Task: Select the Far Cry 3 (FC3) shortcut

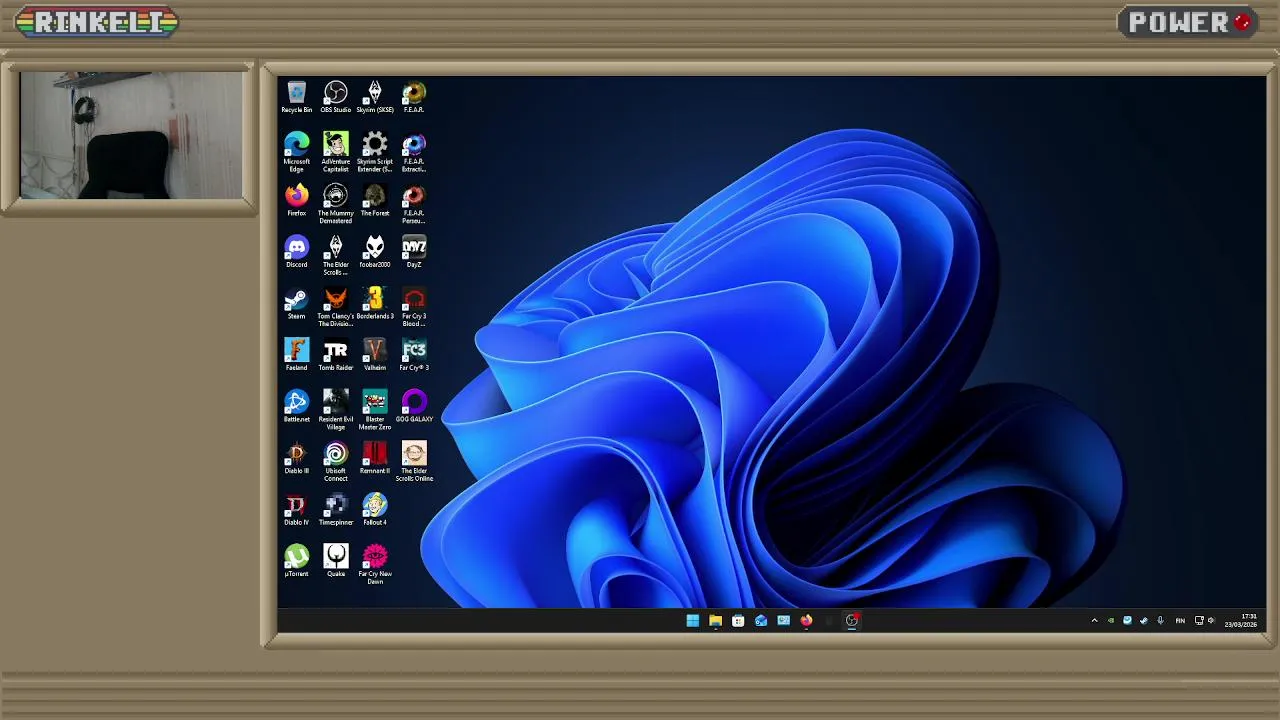Action: point(414,355)
